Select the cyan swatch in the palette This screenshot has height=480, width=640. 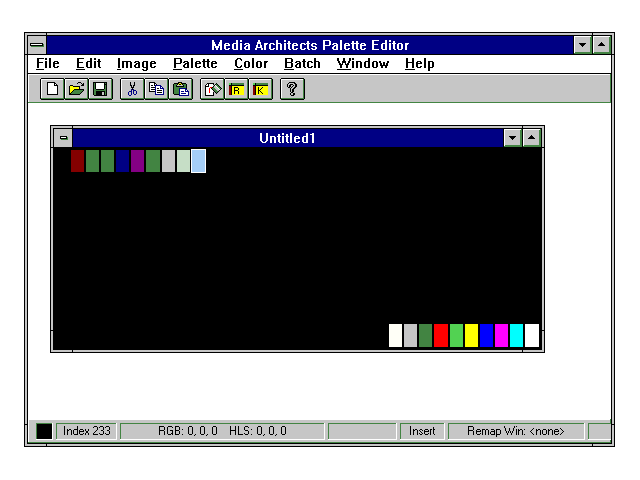[516, 335]
